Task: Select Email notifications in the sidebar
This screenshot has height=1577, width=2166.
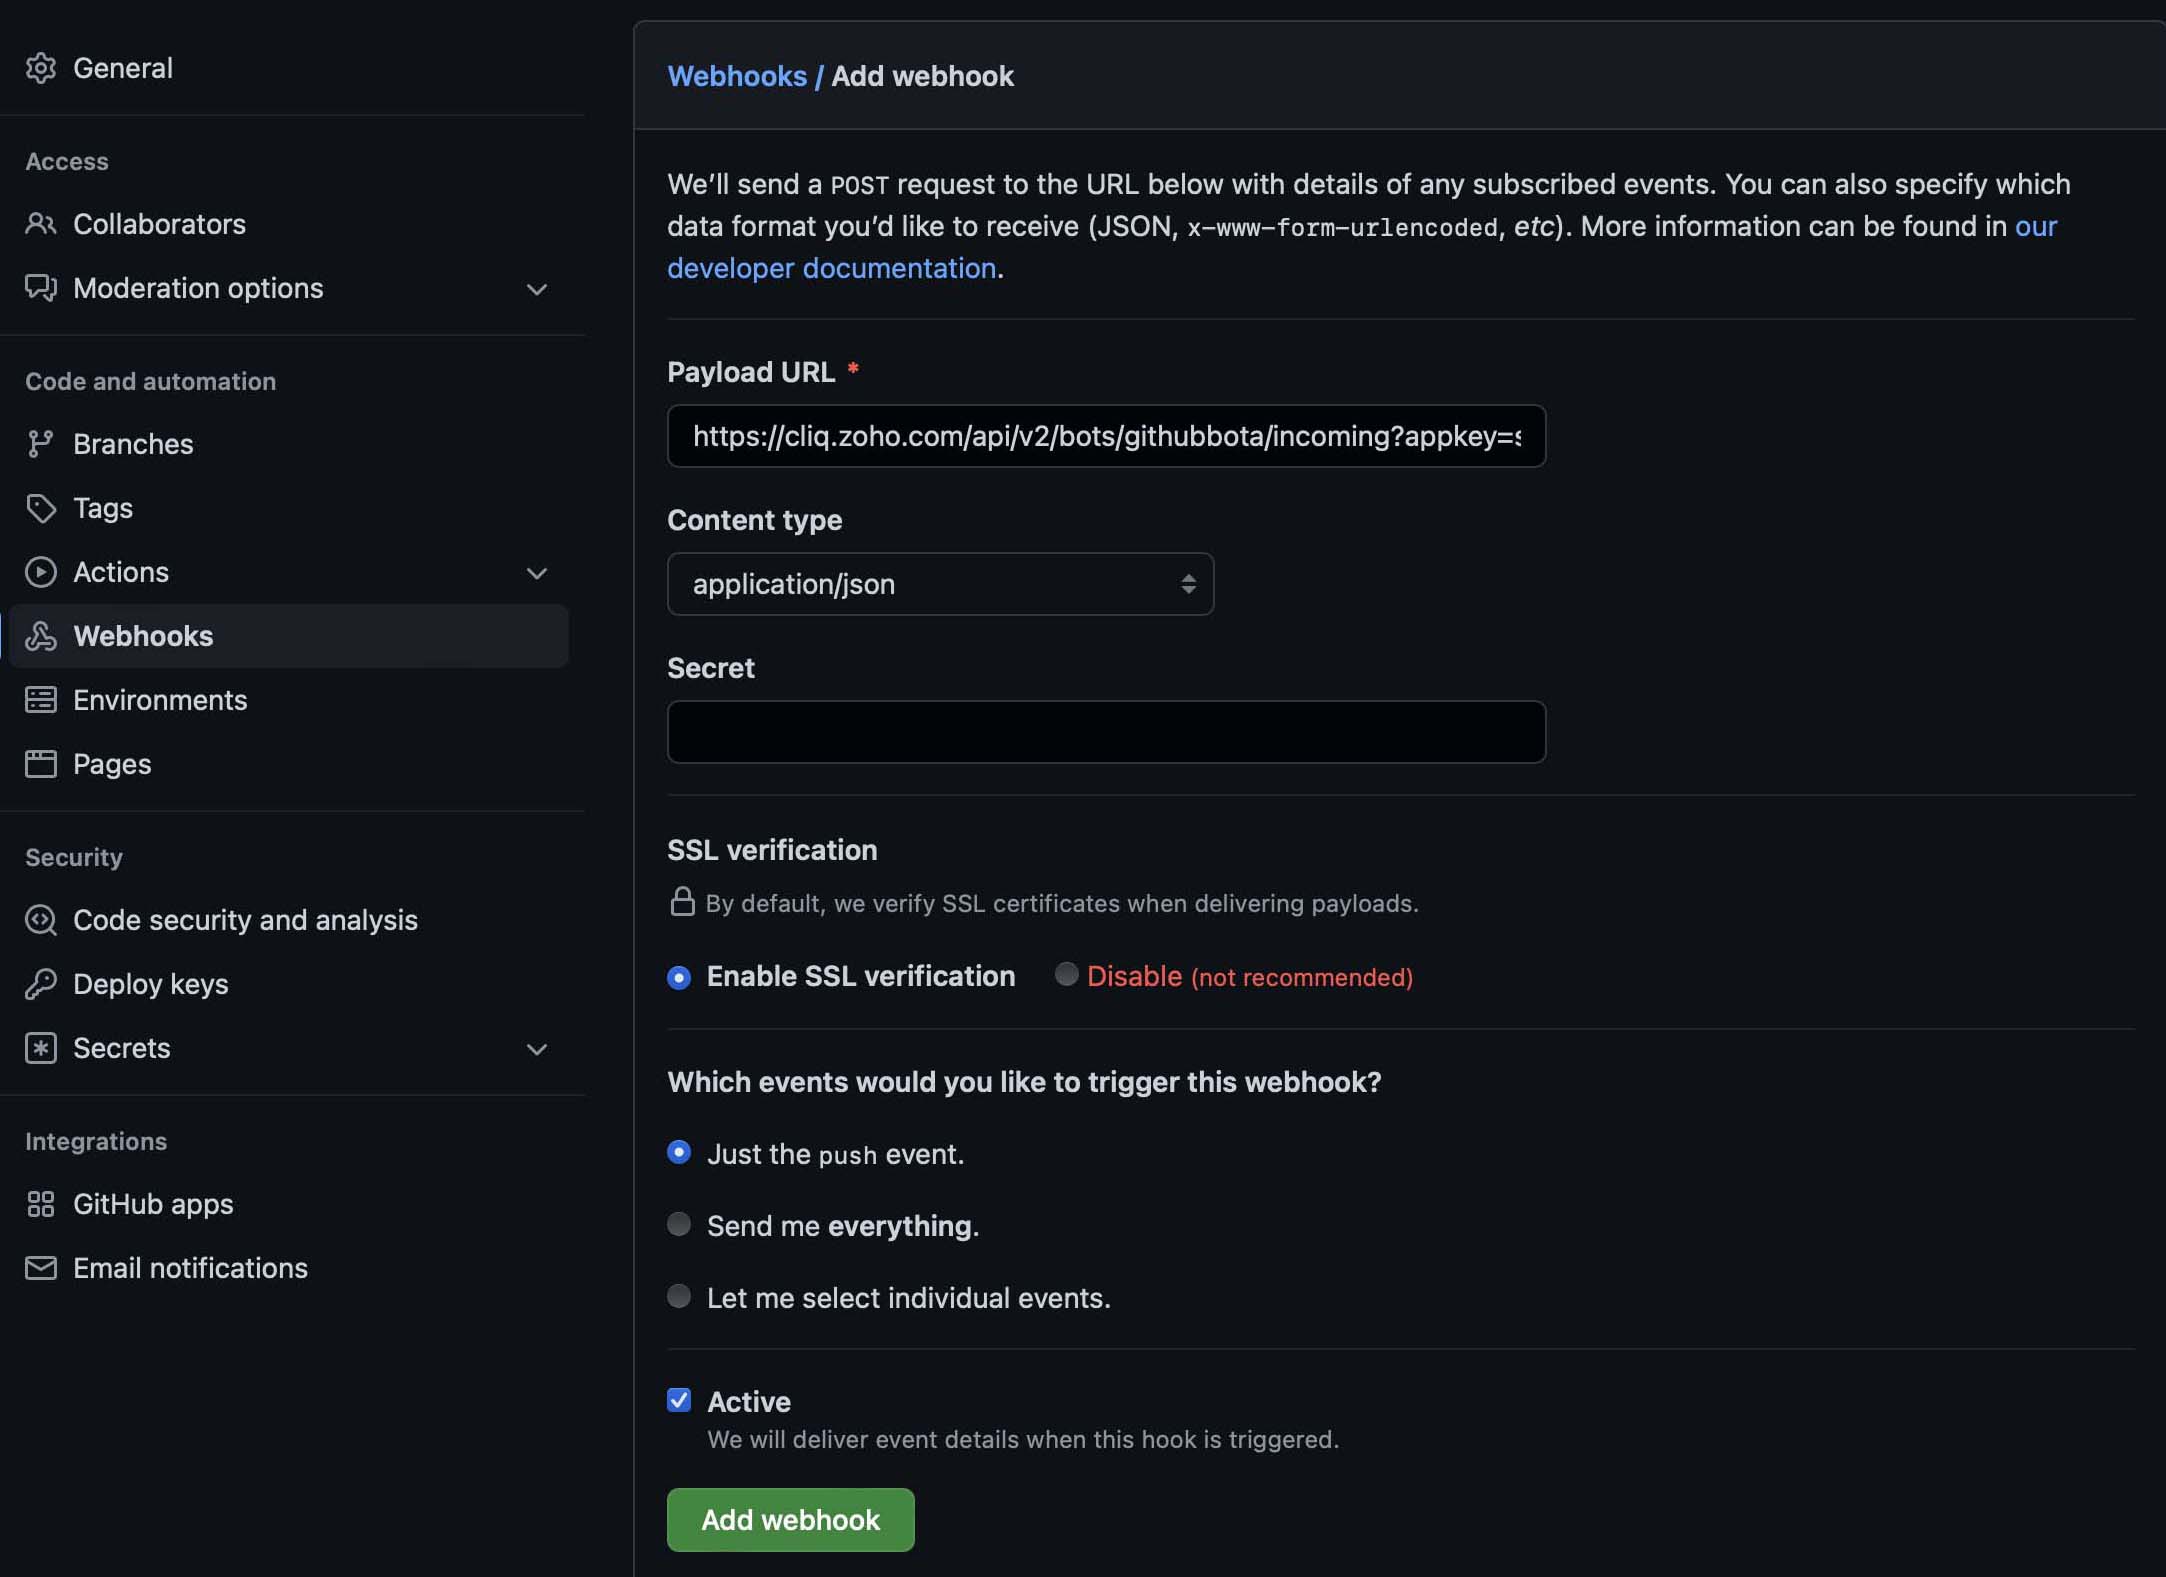Action: [x=190, y=1268]
